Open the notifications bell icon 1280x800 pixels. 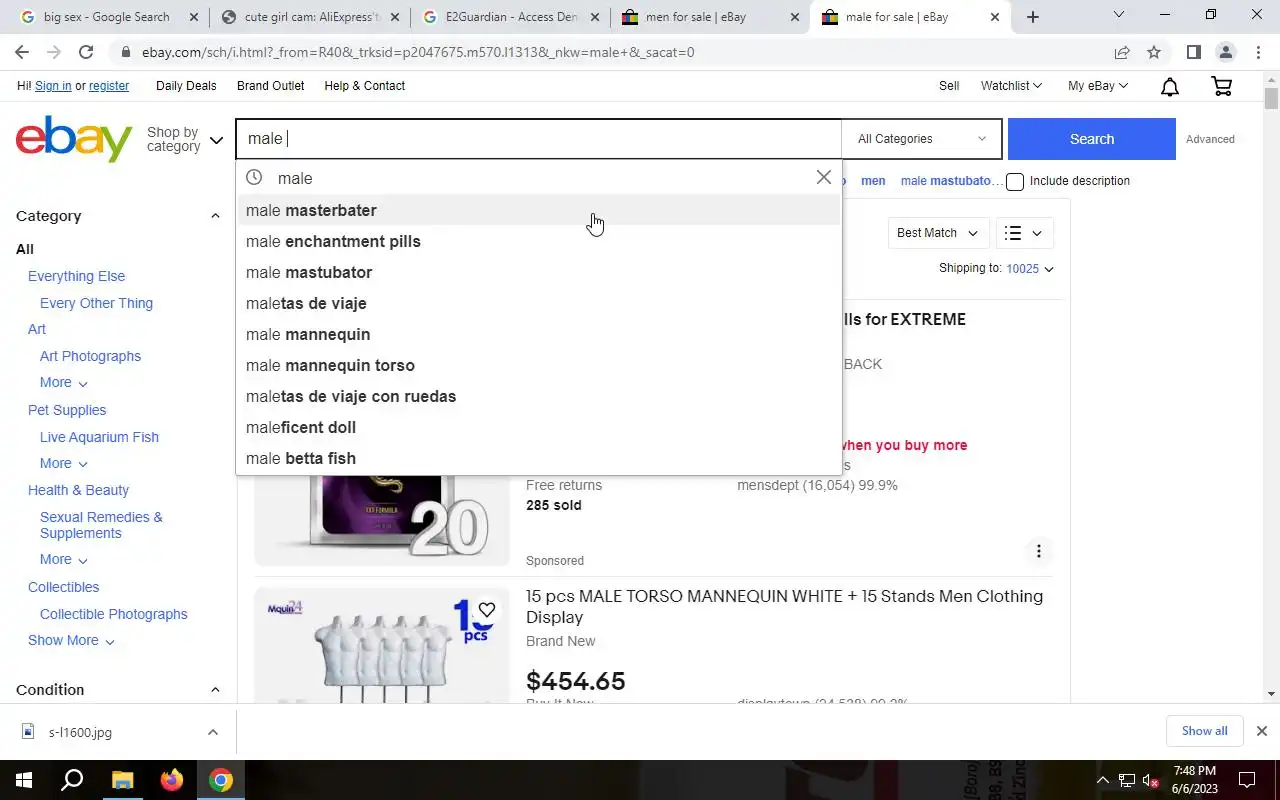tap(1169, 87)
